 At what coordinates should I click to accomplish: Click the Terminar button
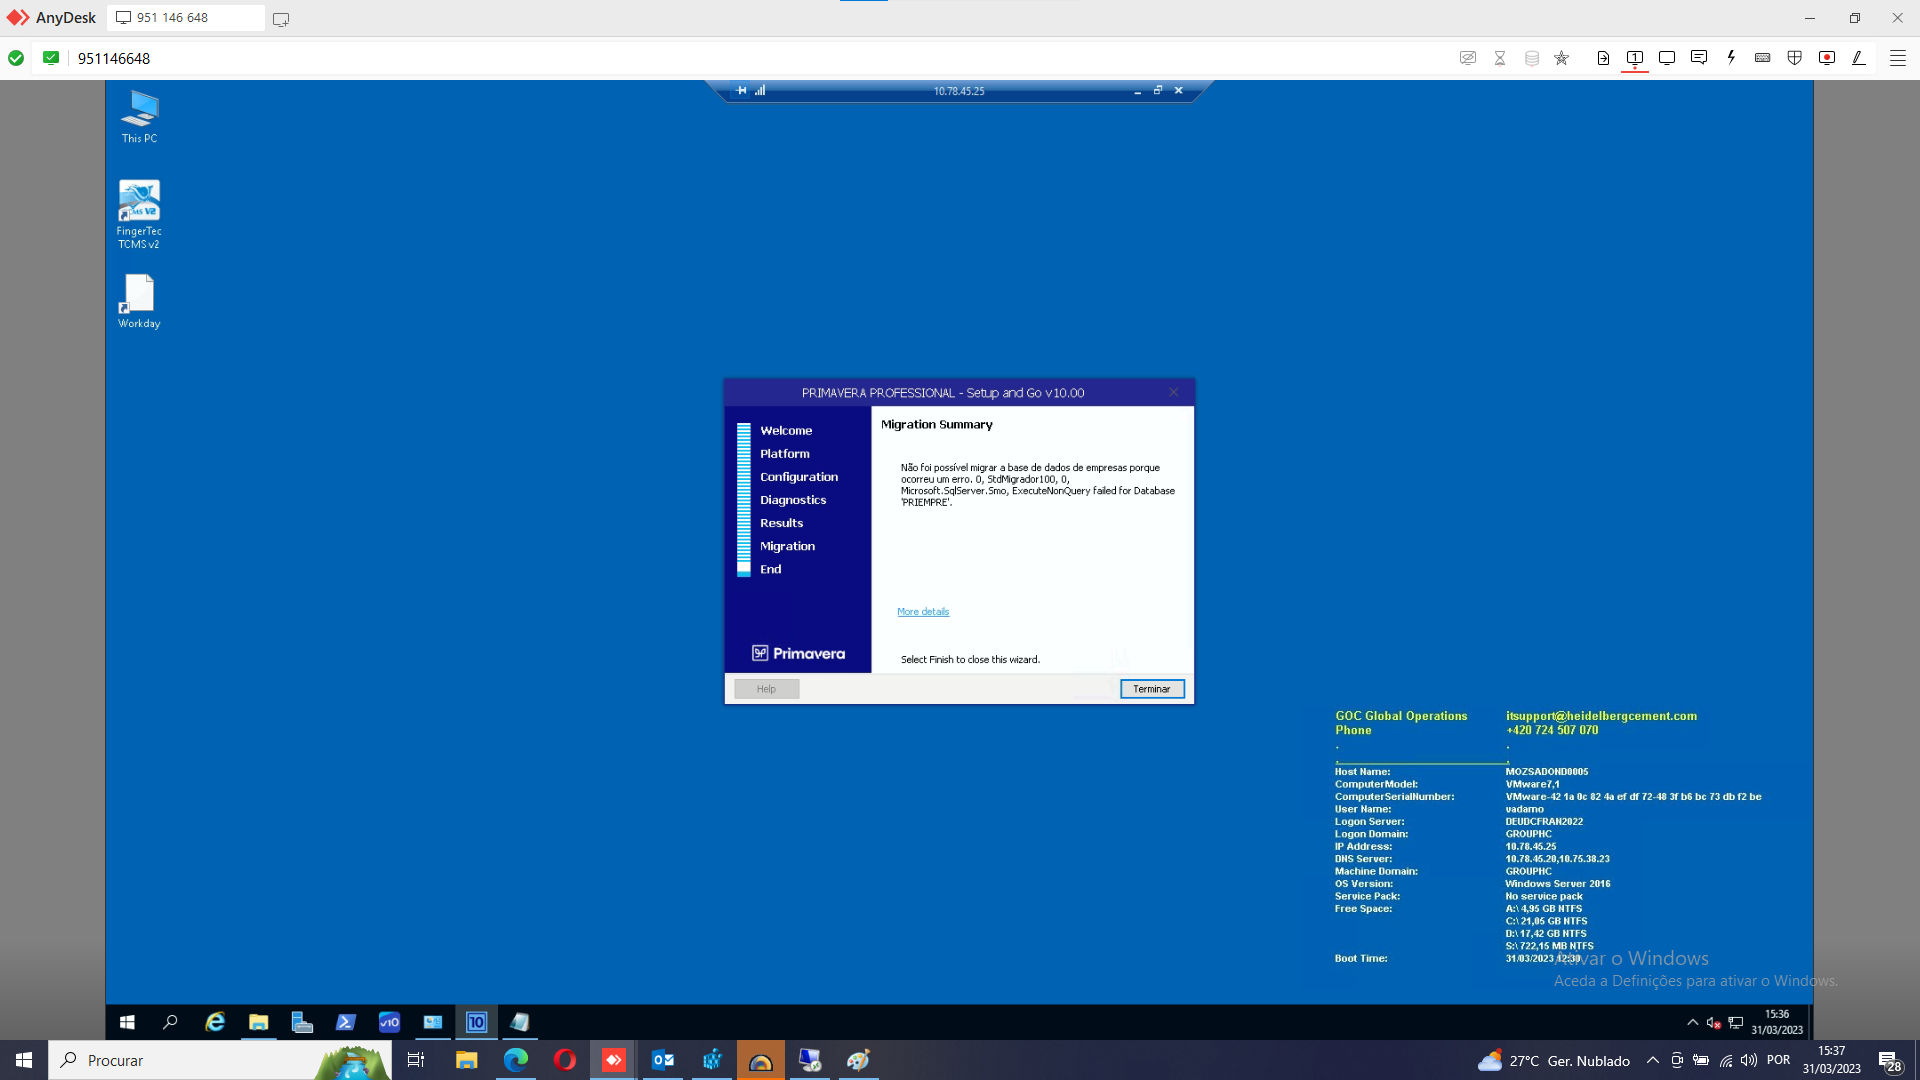coord(1152,689)
